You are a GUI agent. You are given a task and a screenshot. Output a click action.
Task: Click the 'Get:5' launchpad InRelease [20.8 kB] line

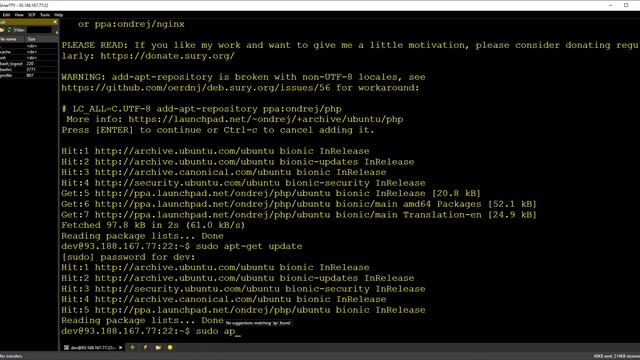pyautogui.click(x=271, y=193)
